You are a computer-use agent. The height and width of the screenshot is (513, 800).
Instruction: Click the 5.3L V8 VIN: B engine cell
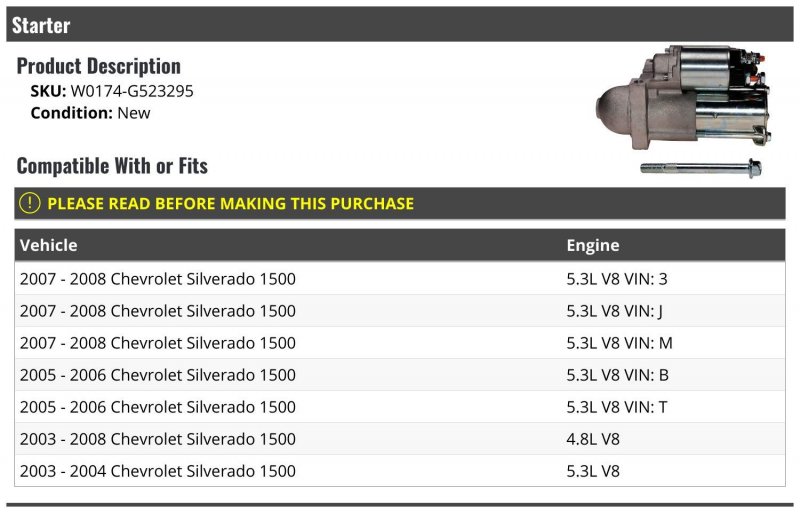tap(616, 375)
